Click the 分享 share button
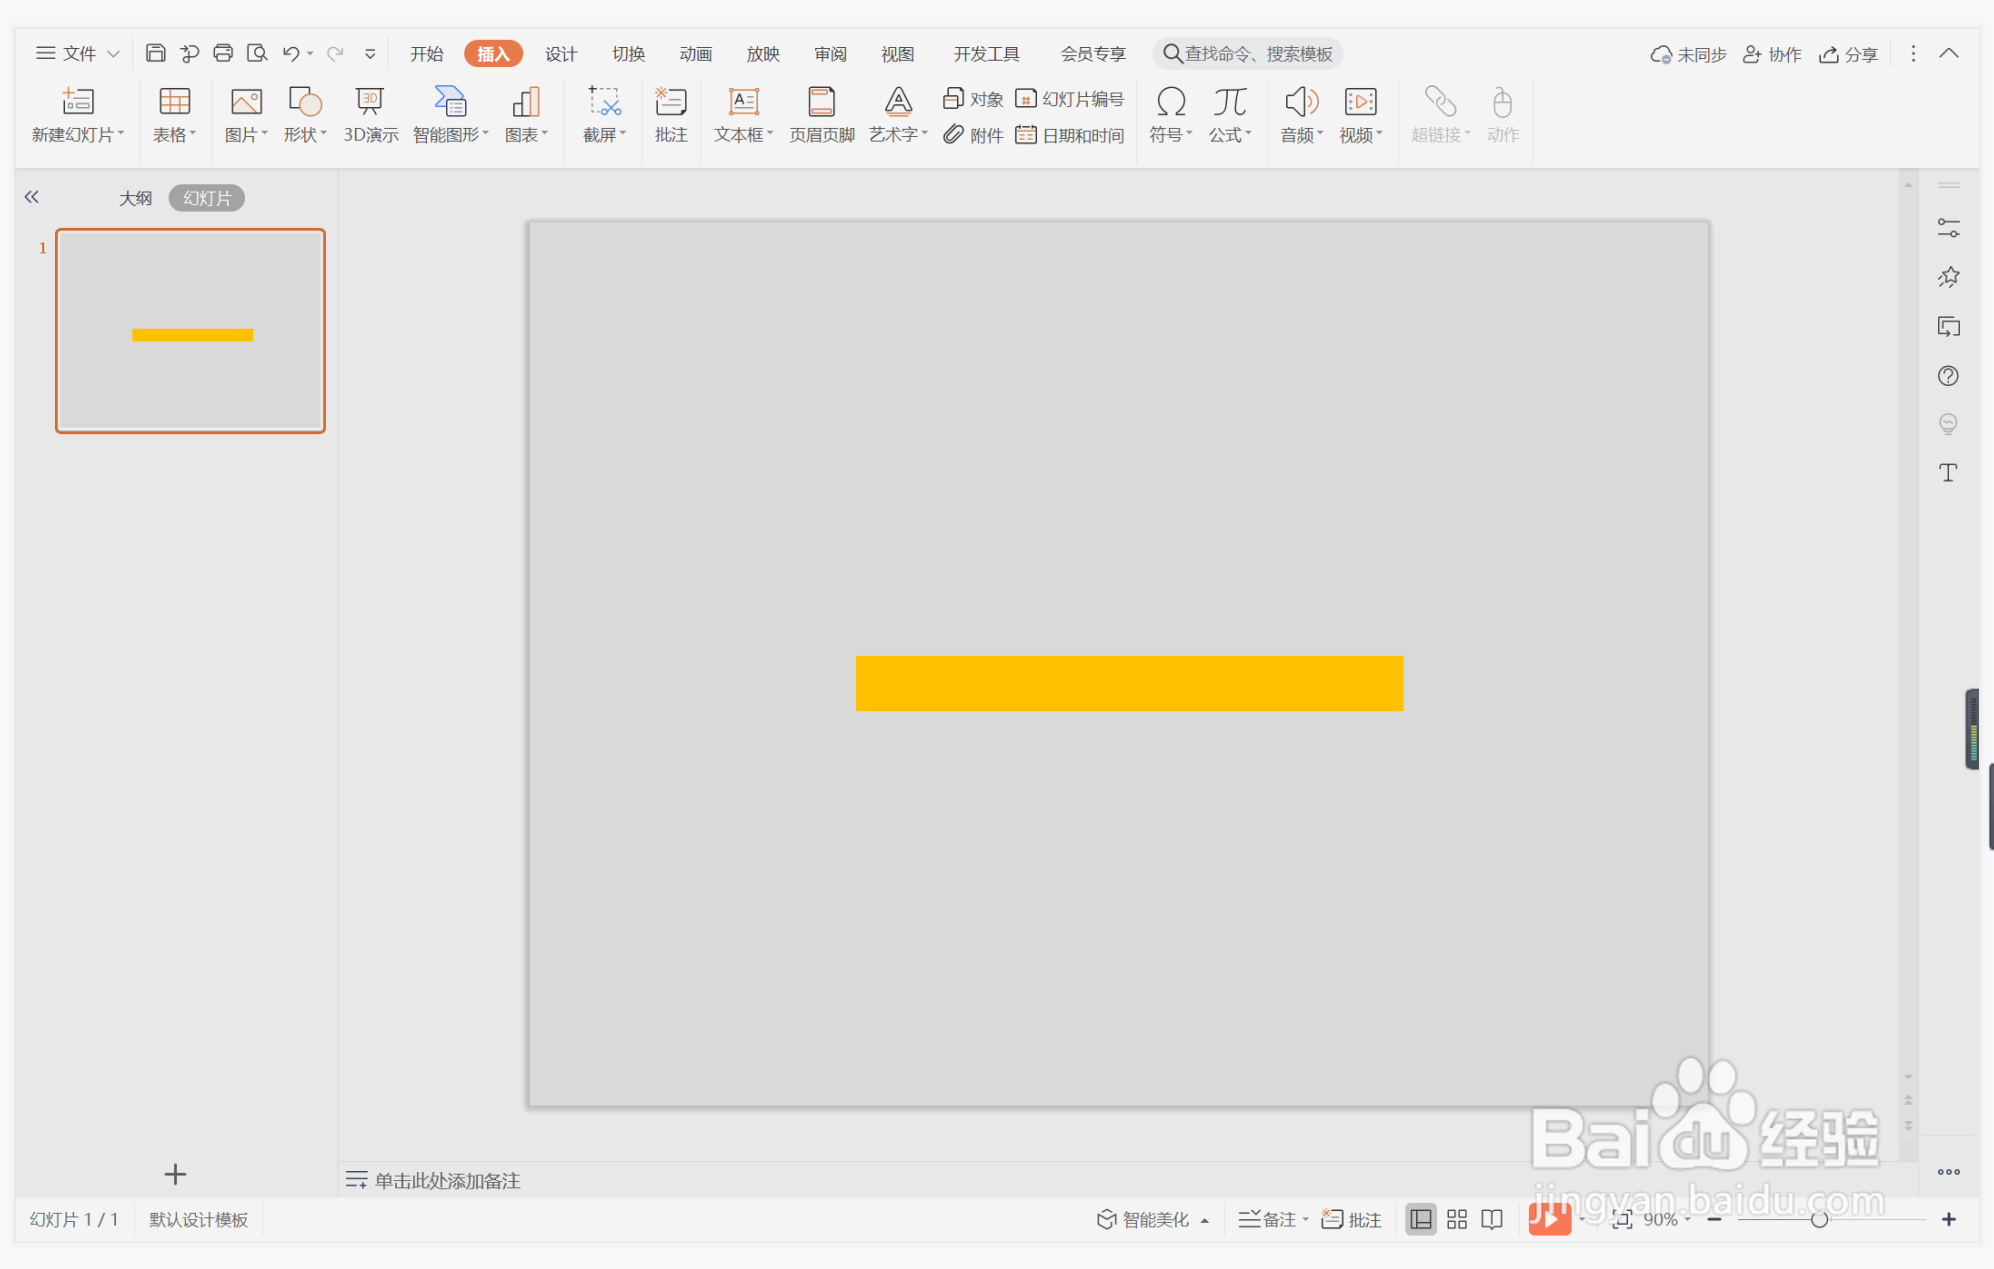This screenshot has height=1269, width=1994. pyautogui.click(x=1849, y=54)
